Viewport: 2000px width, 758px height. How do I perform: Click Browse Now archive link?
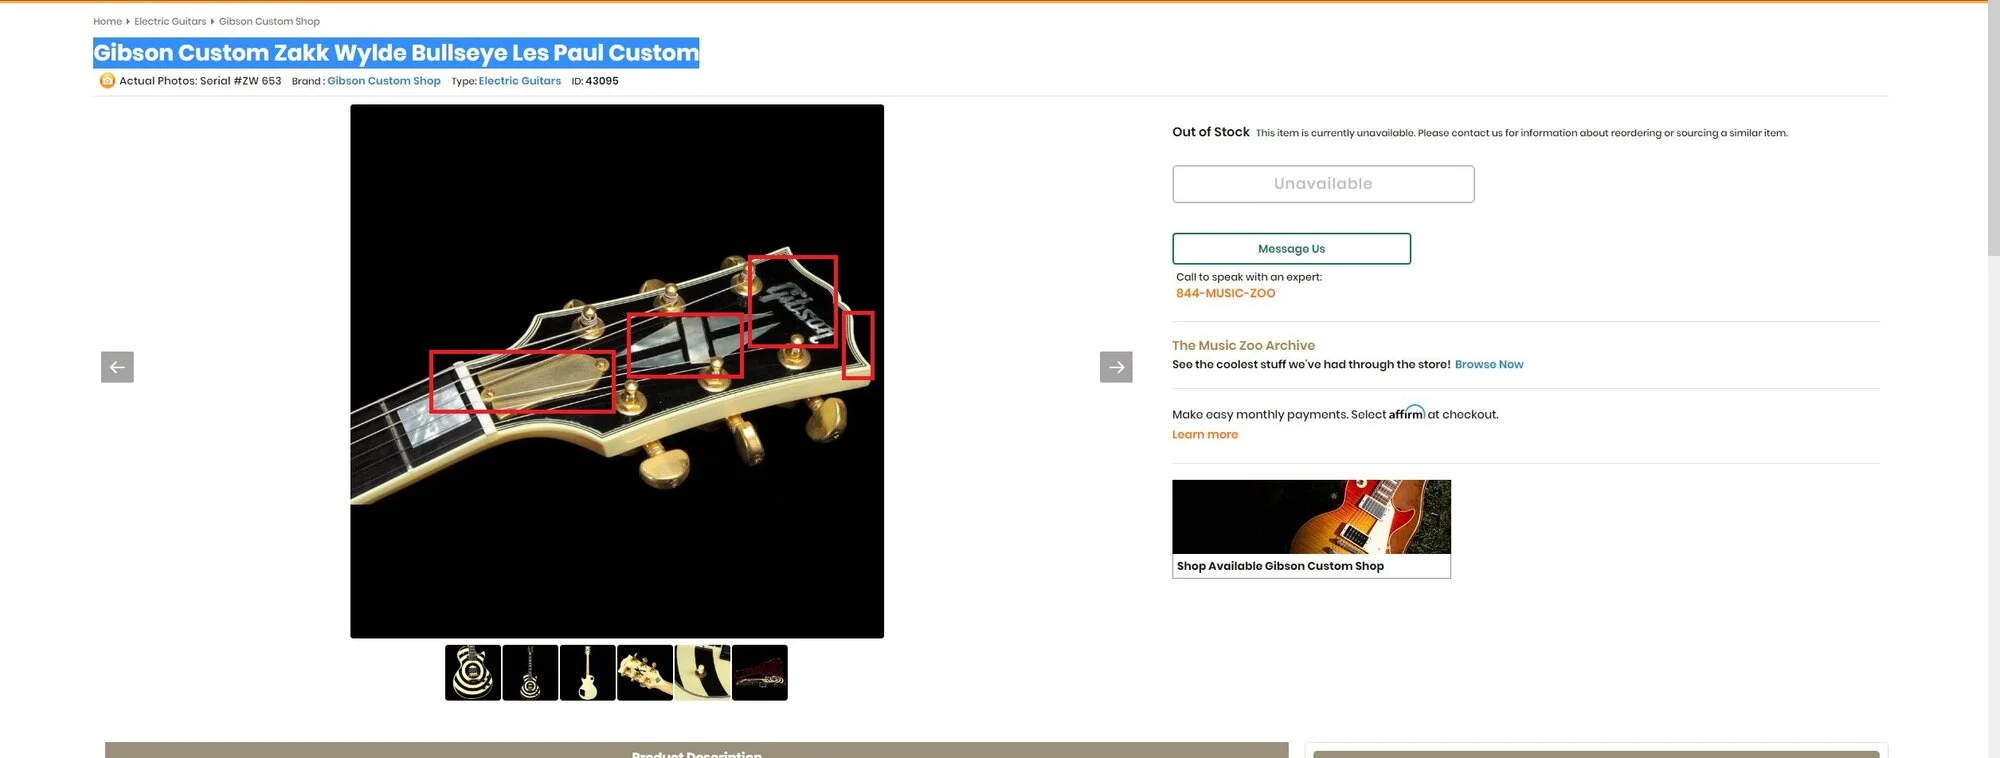(x=1488, y=364)
